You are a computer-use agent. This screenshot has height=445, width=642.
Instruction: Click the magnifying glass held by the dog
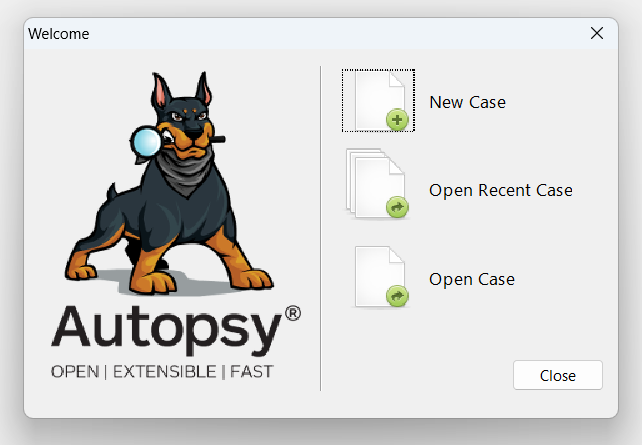[x=147, y=142]
